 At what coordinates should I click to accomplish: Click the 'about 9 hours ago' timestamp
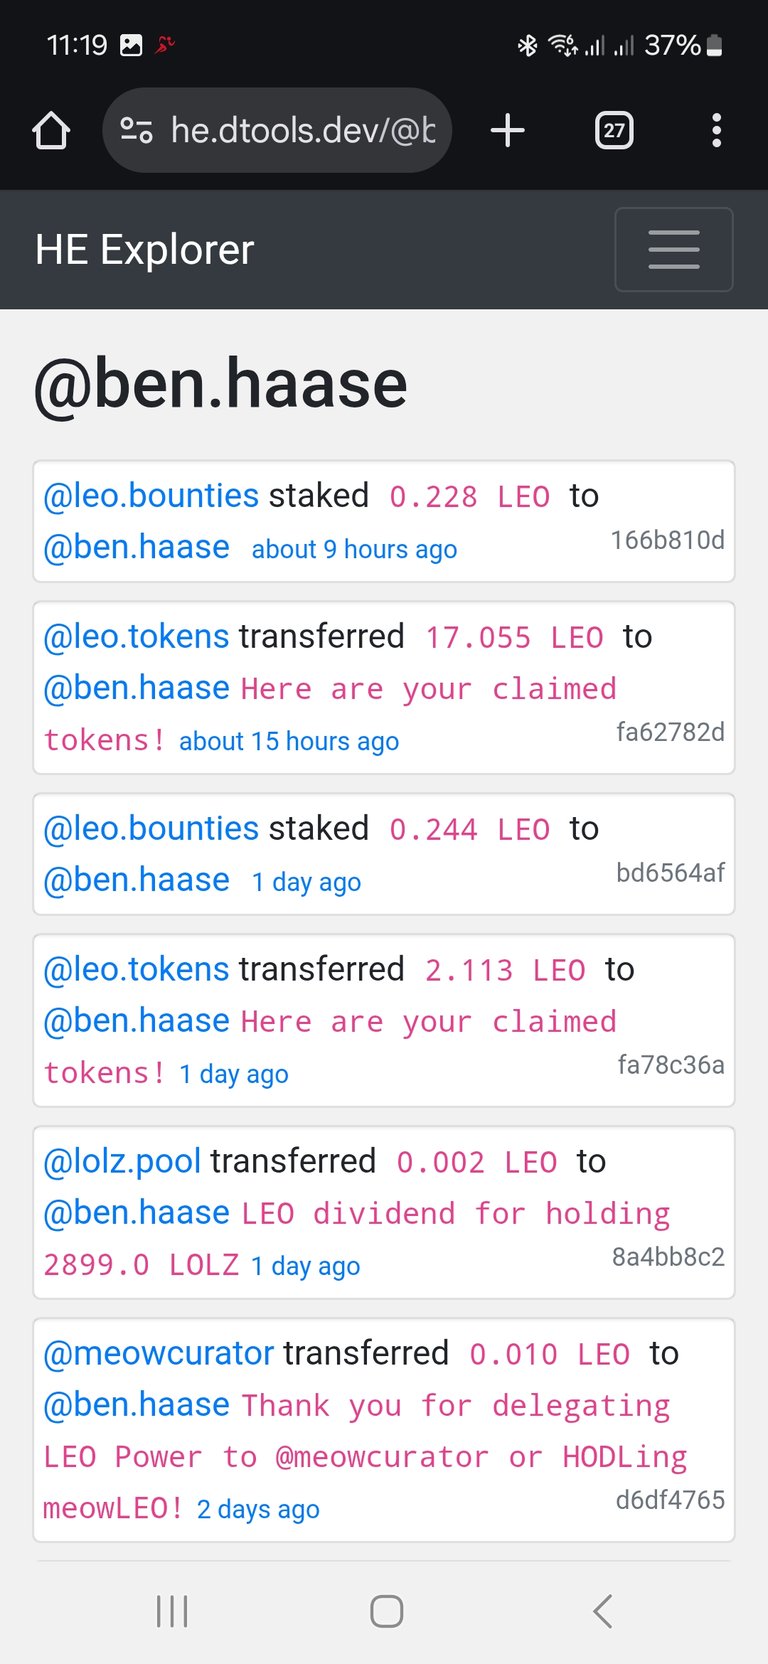[354, 549]
